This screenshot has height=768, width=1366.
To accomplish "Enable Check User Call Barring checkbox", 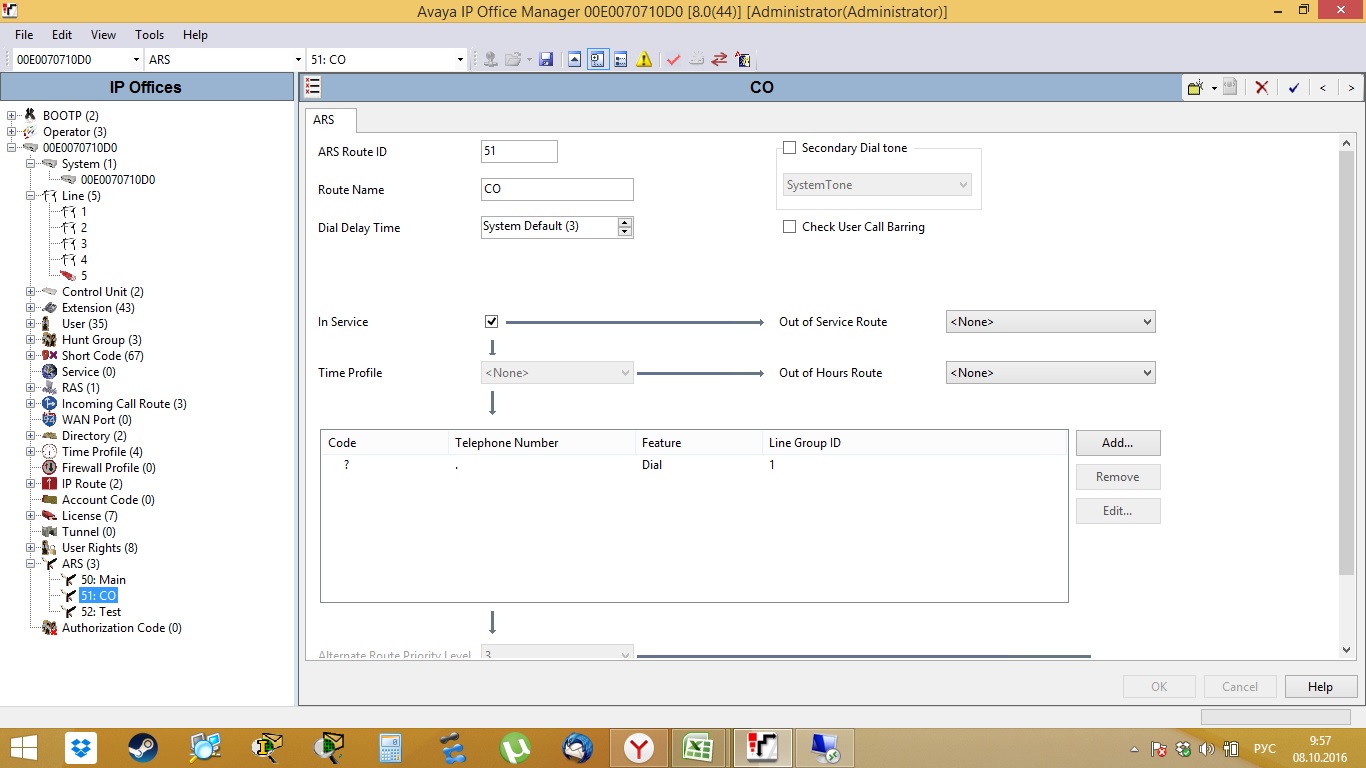I will pos(790,227).
